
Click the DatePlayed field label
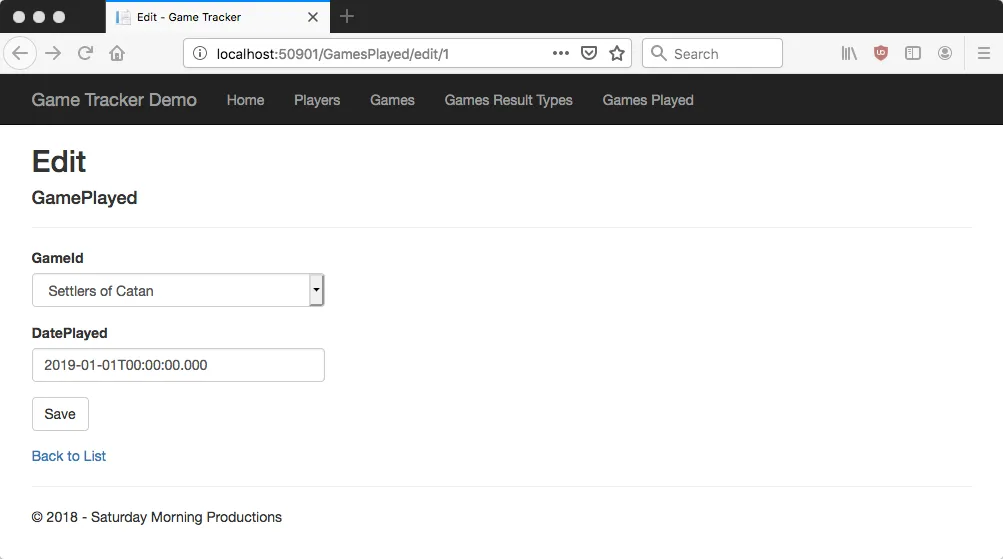point(70,333)
